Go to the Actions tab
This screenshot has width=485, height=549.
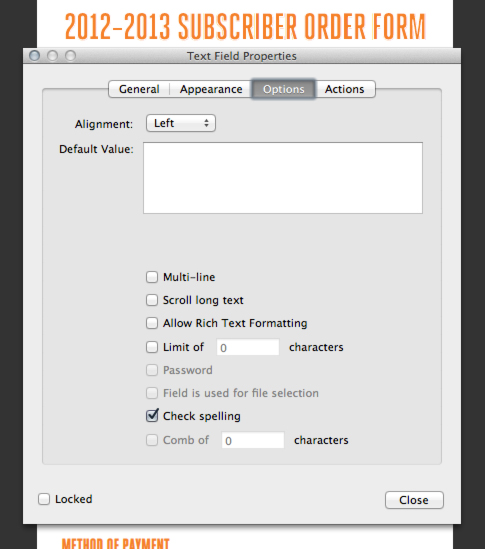[345, 89]
